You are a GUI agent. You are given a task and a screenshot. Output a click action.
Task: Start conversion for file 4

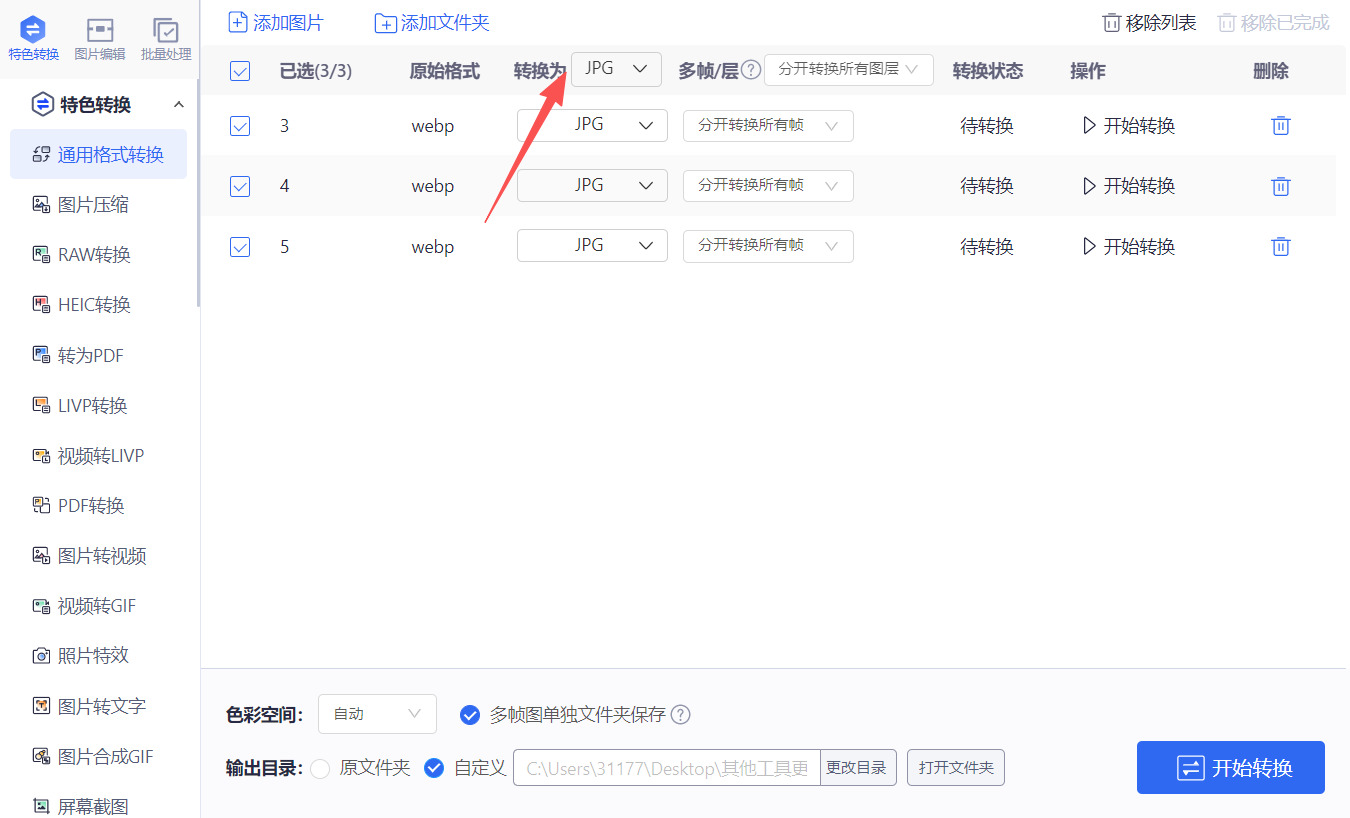click(x=1129, y=186)
